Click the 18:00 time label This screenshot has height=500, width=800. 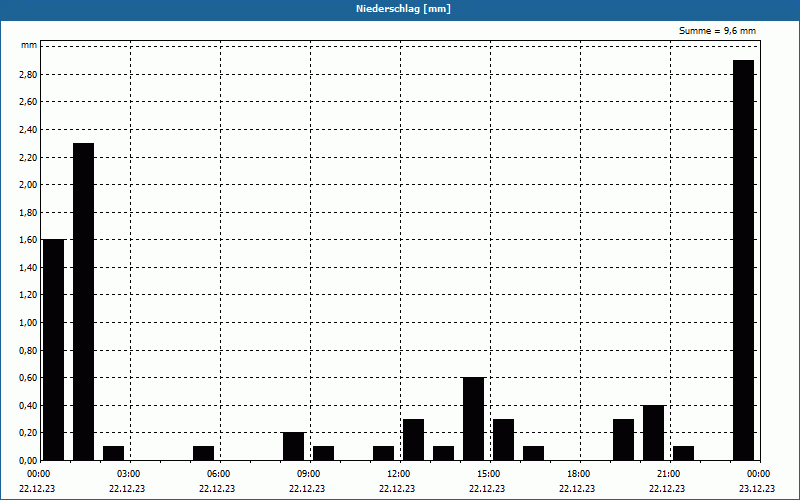tap(579, 474)
